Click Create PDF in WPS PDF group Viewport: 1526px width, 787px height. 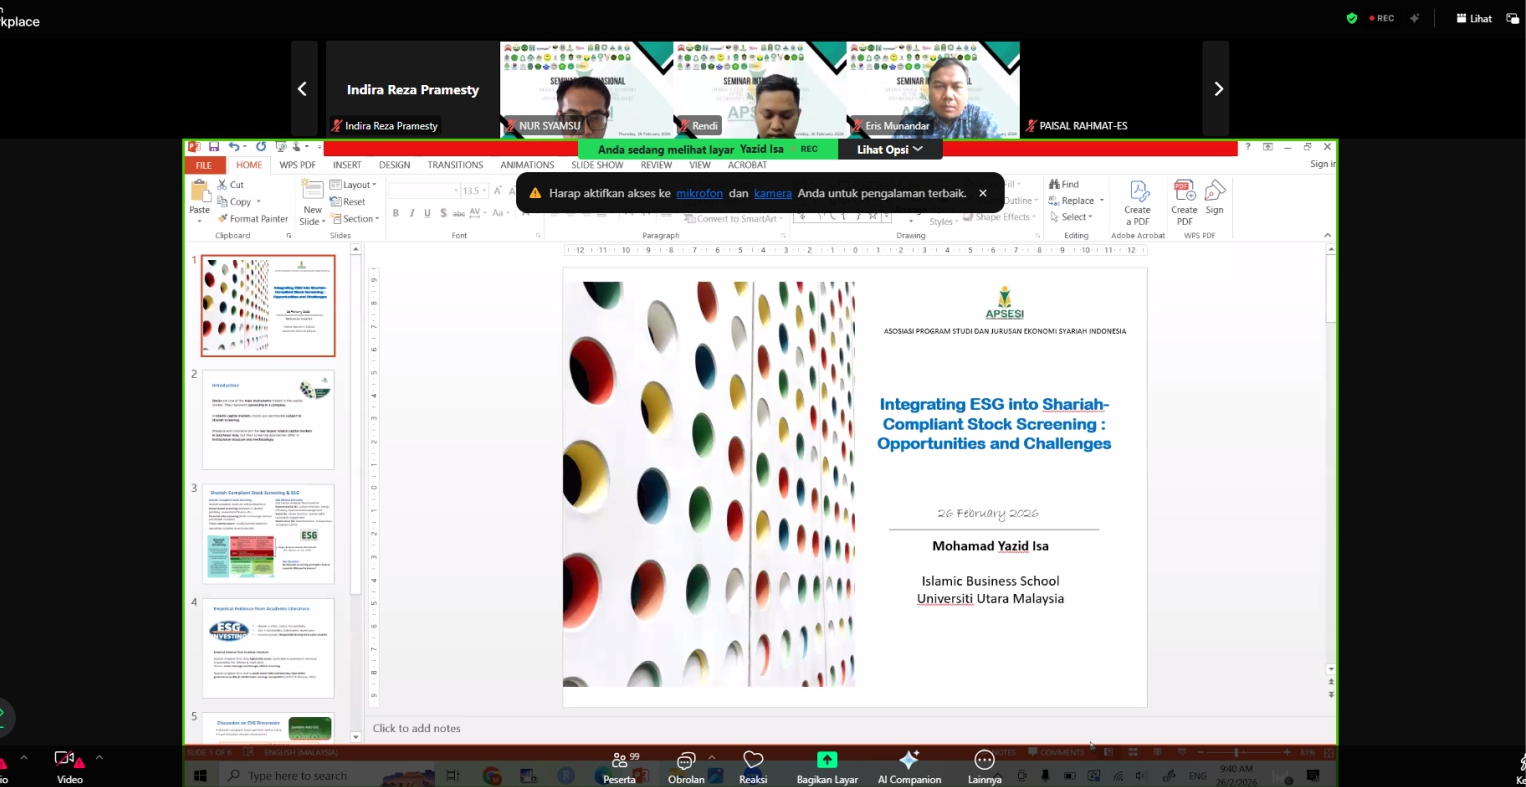pyautogui.click(x=1184, y=202)
